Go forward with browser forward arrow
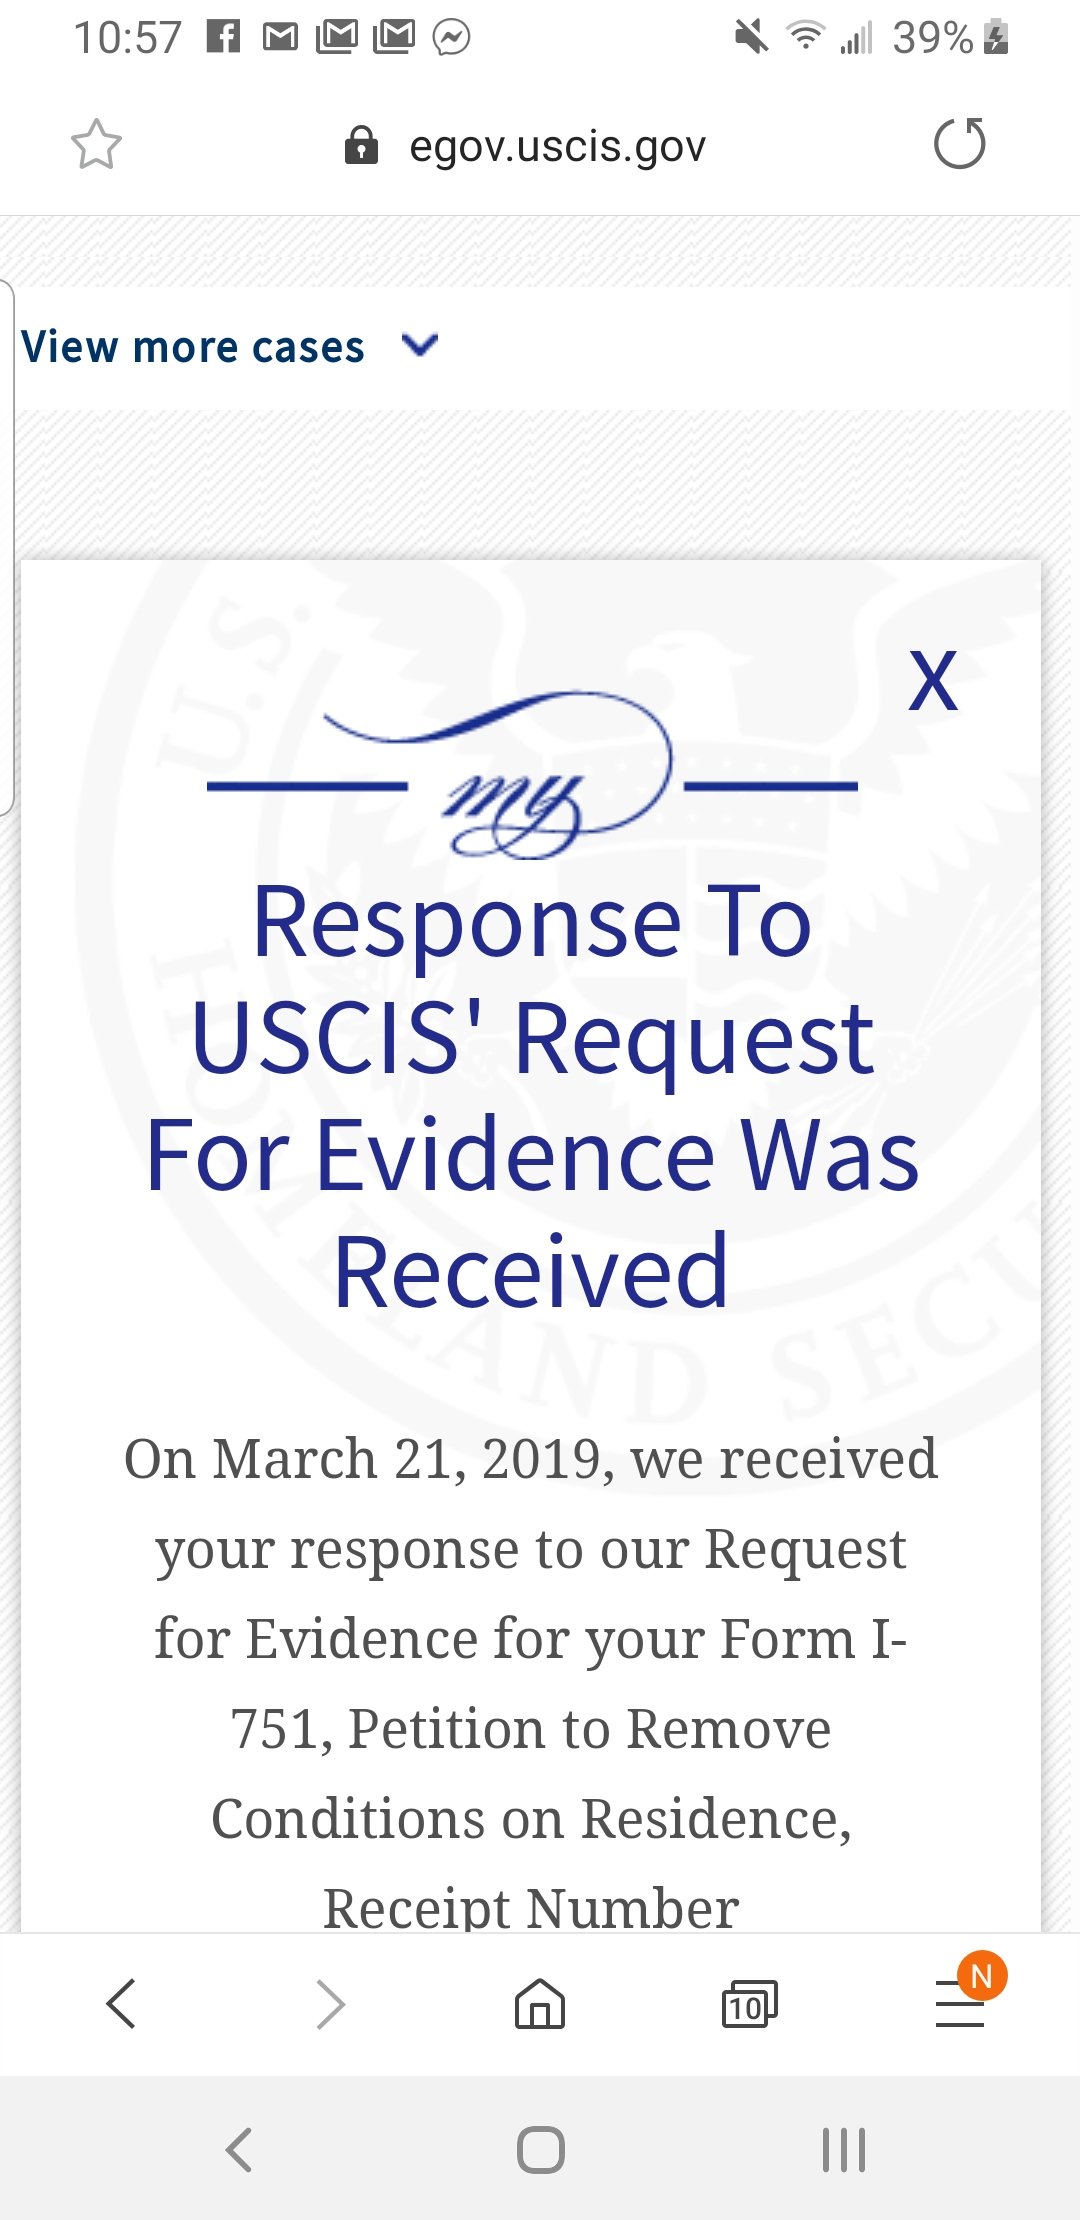This screenshot has width=1080, height=2220. 330,2003
